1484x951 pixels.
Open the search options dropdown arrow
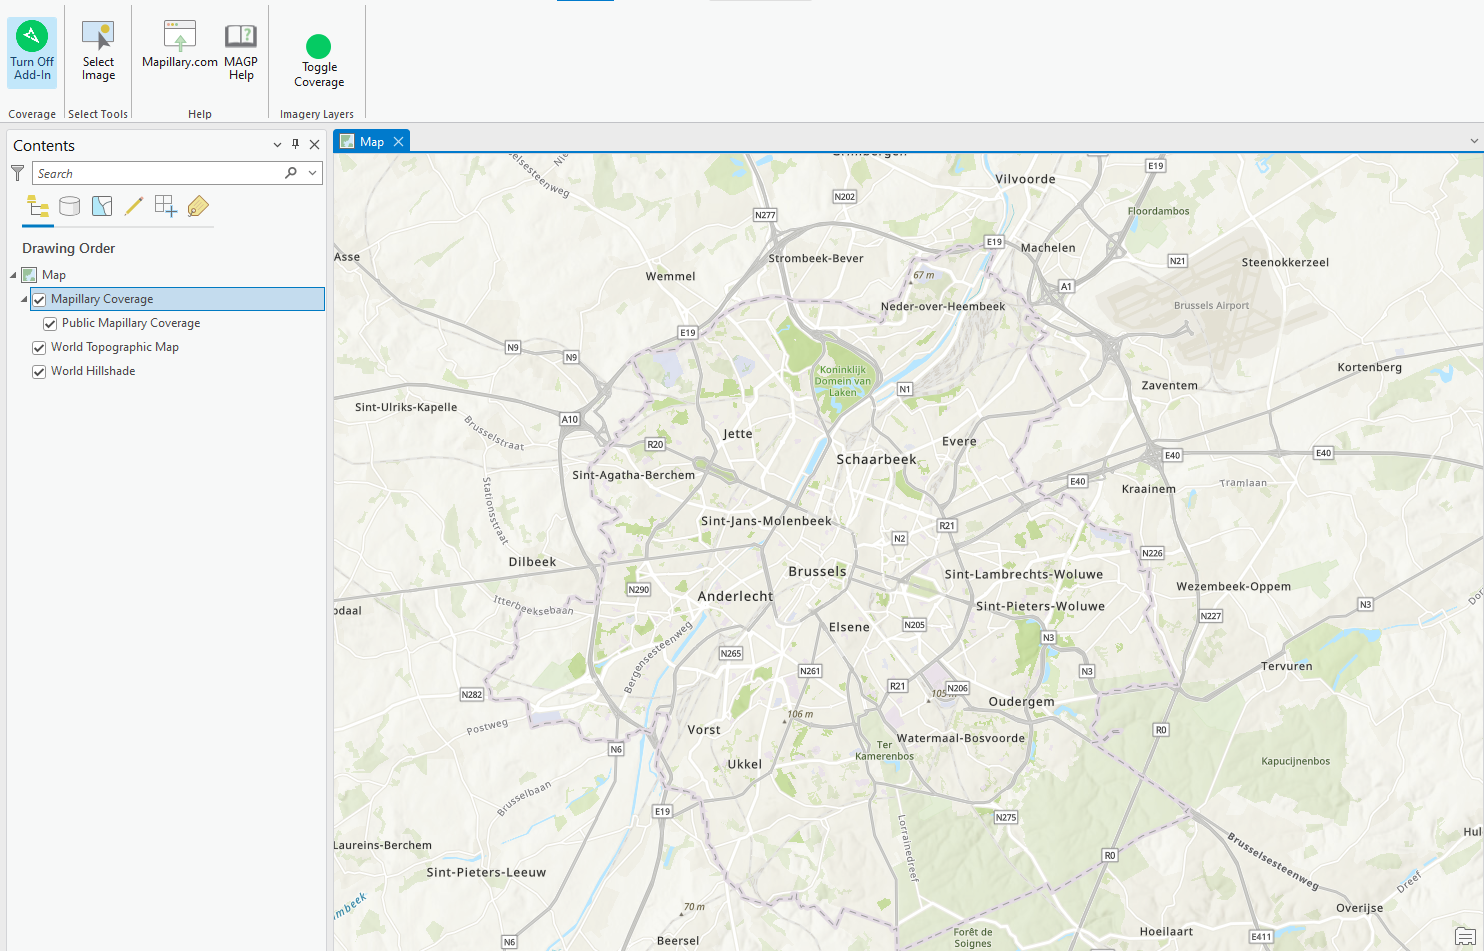pos(311,172)
